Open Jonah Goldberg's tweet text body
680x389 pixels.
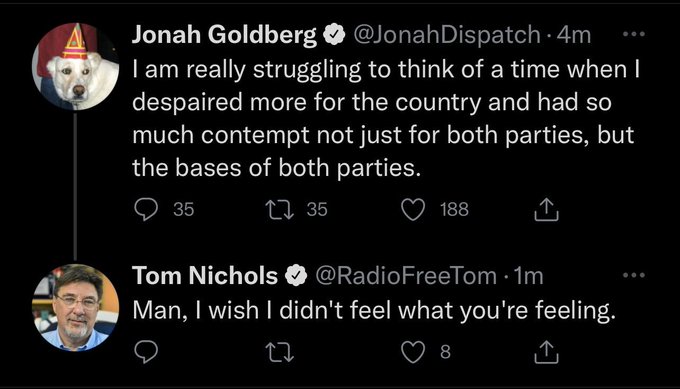386,118
